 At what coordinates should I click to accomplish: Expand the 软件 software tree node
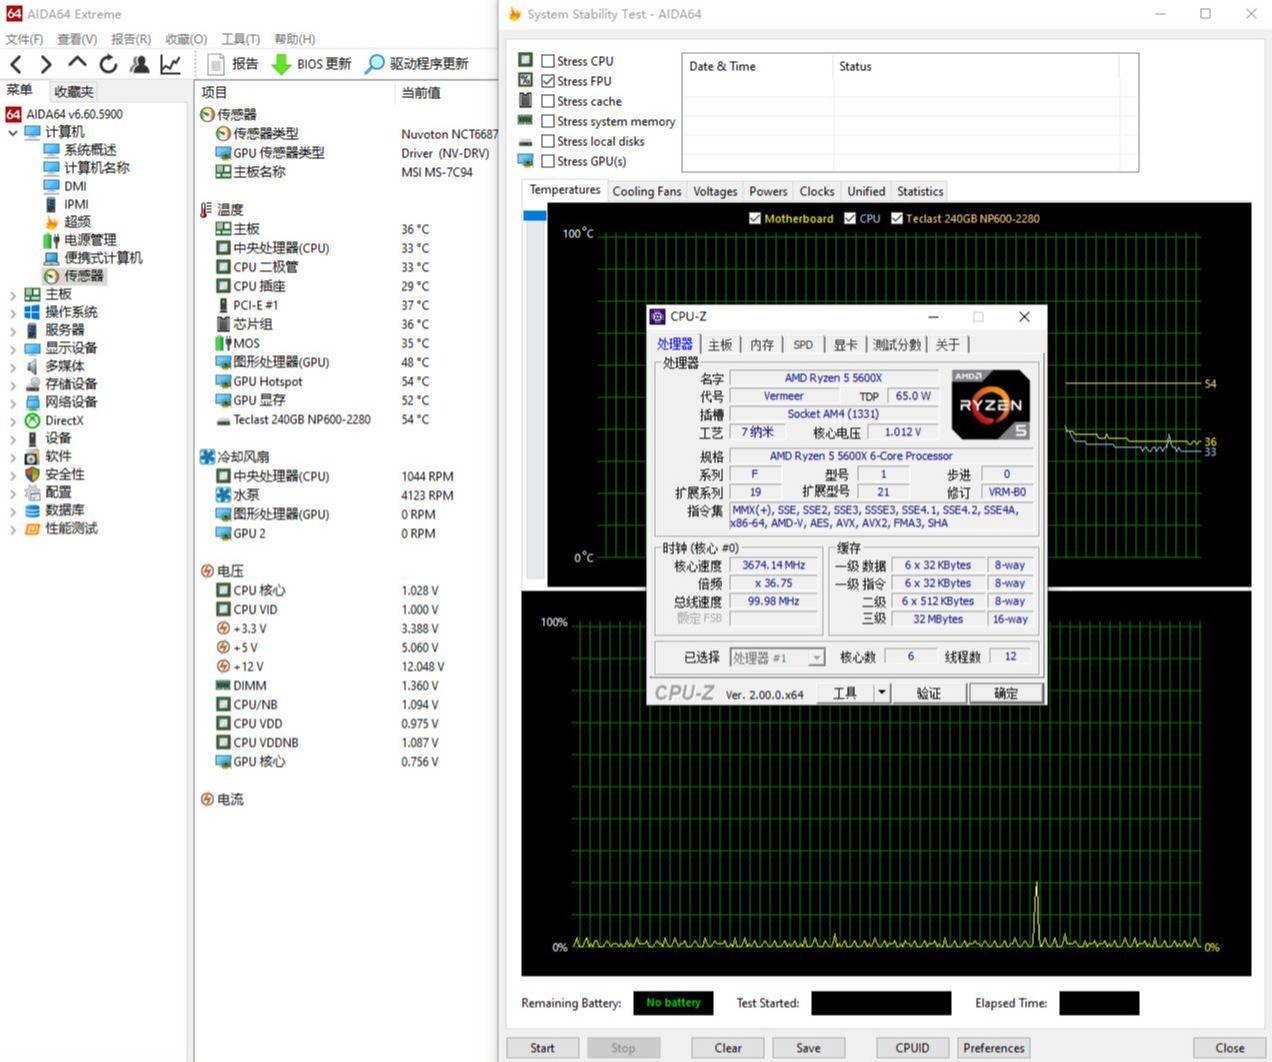[x=13, y=457]
